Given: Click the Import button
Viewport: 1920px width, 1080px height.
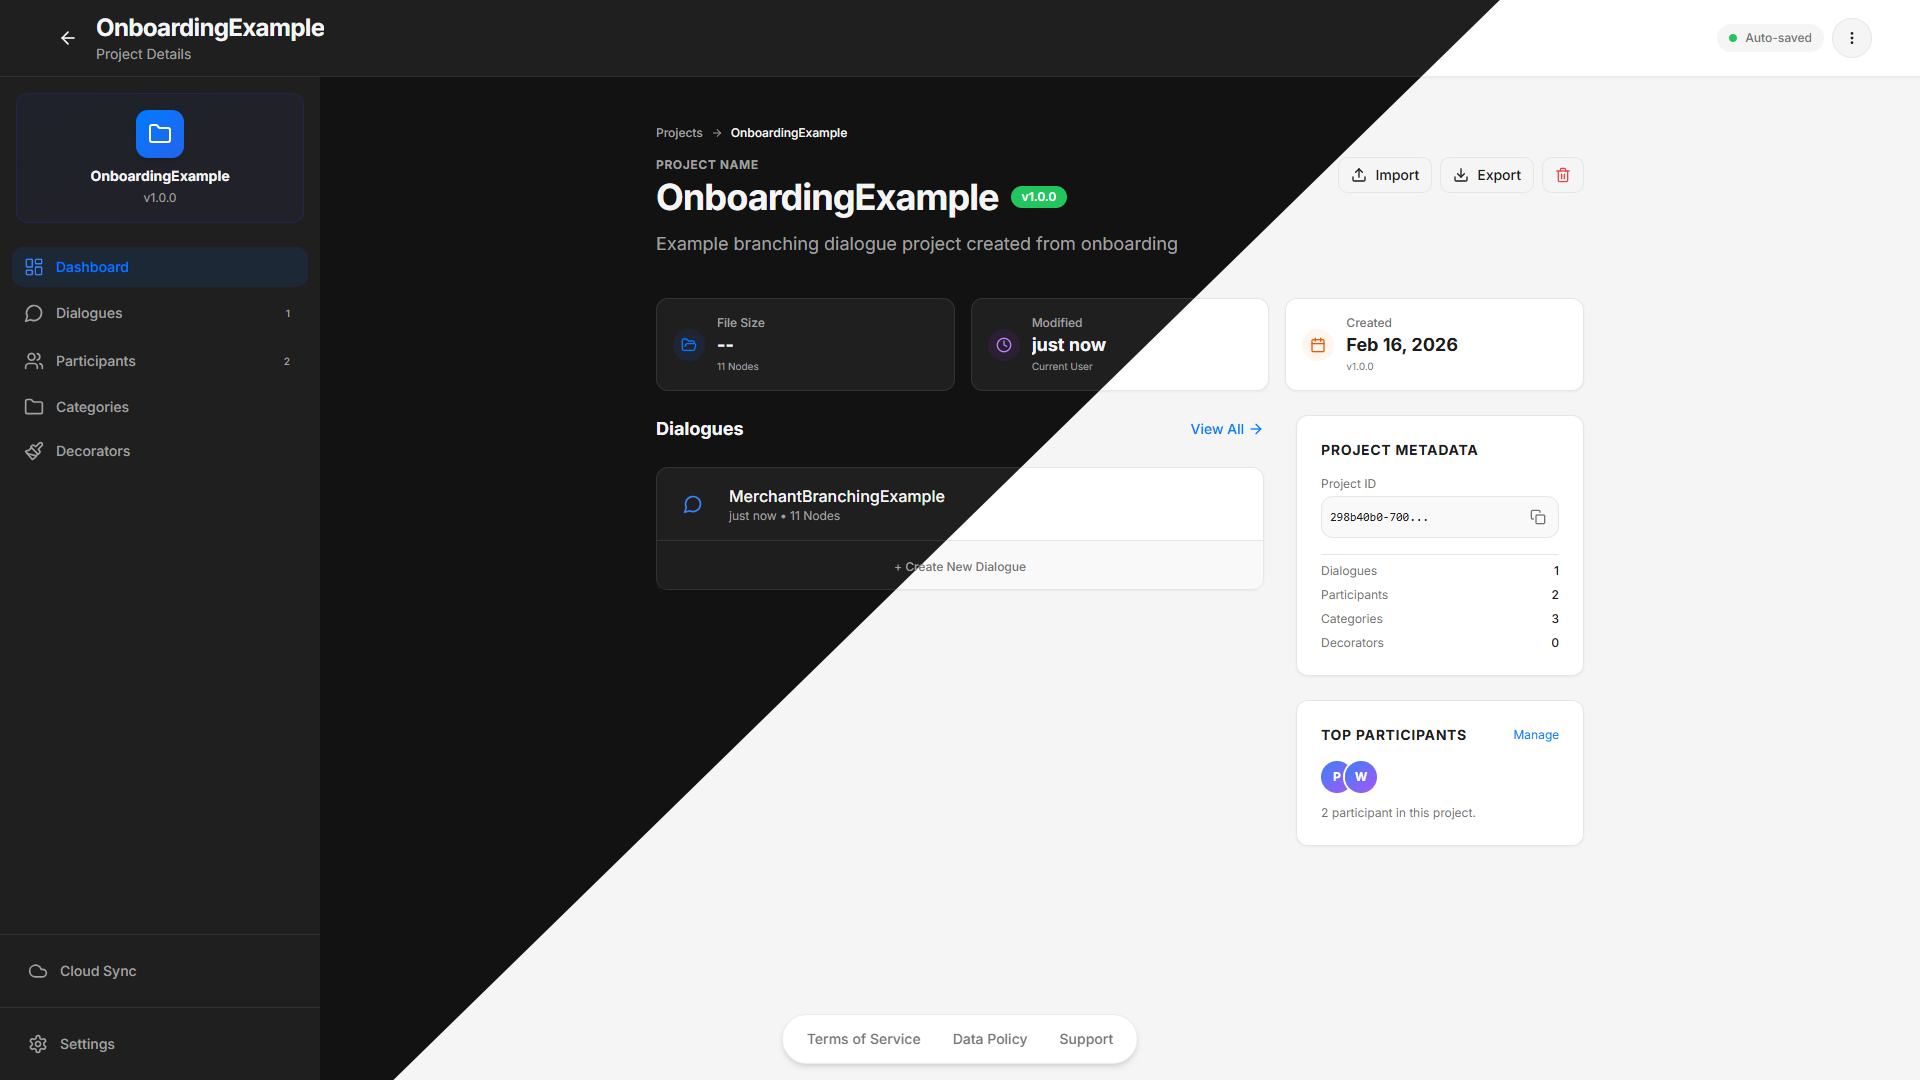Looking at the screenshot, I should point(1385,175).
